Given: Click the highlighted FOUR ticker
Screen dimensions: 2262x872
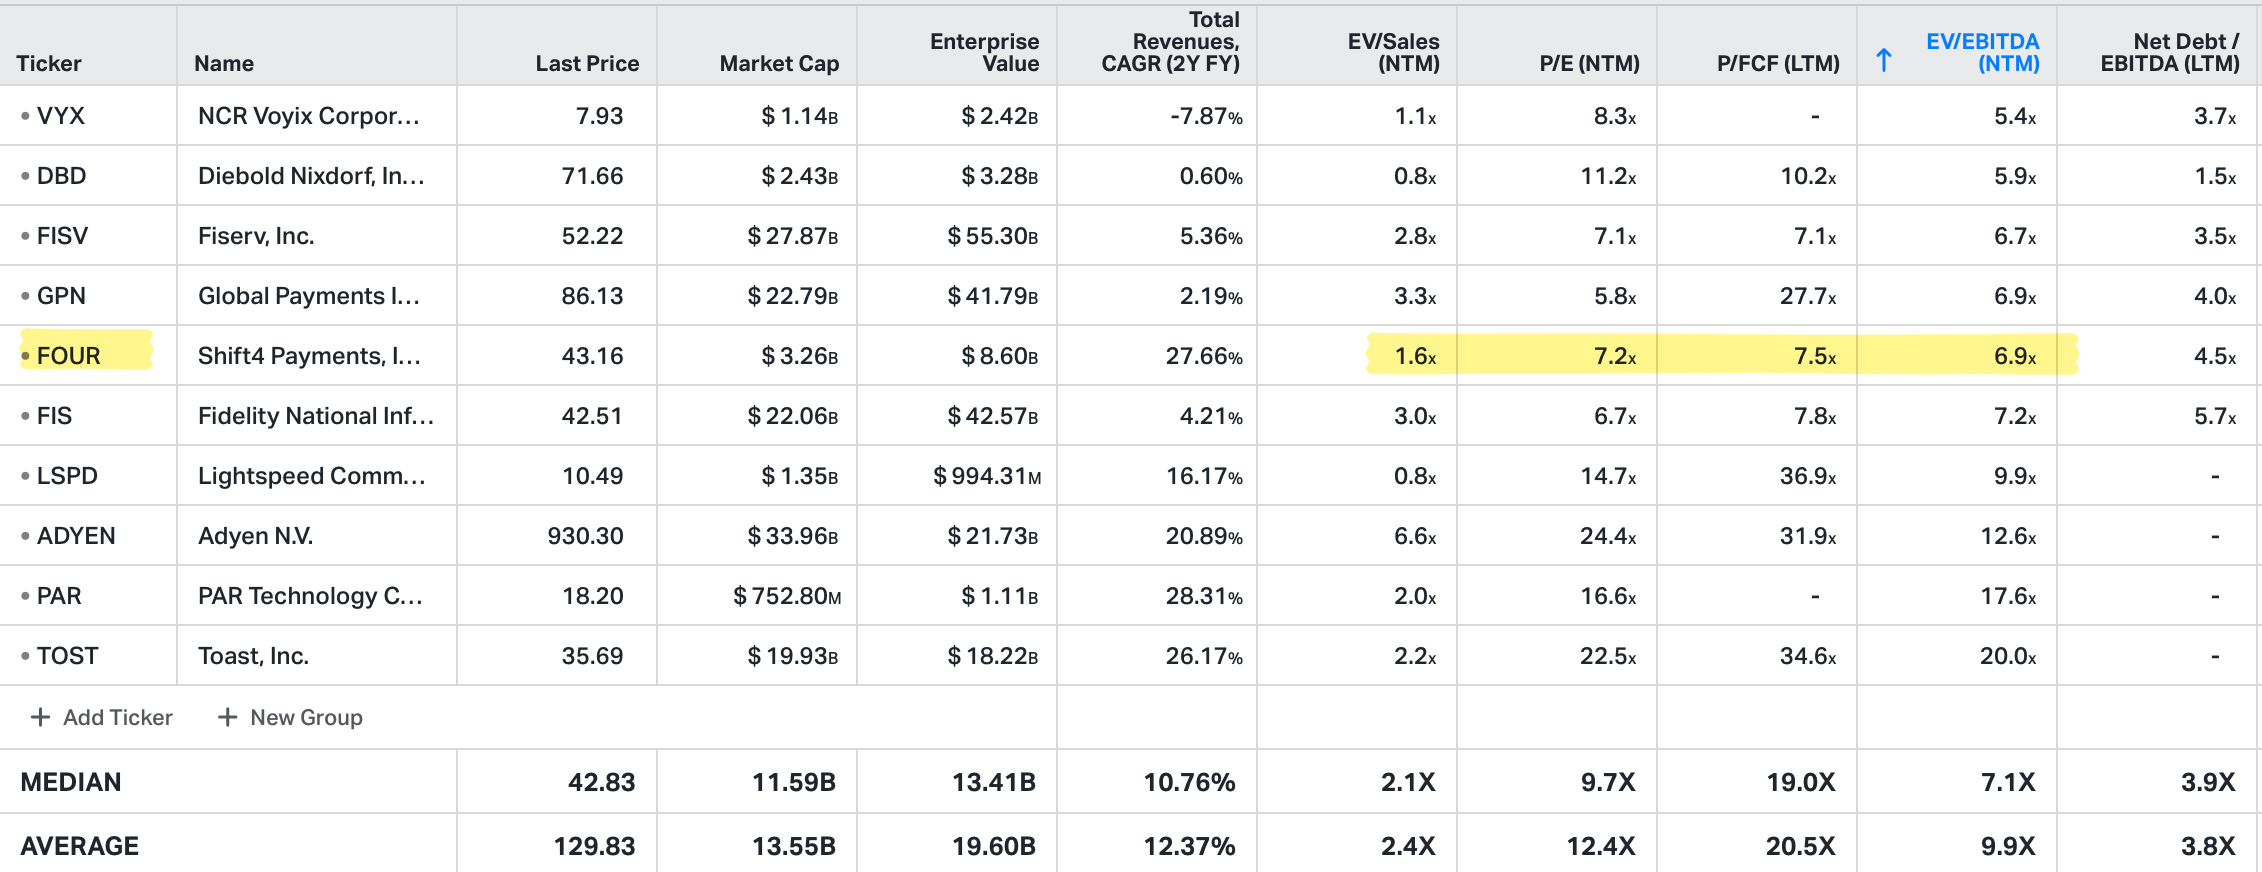Looking at the screenshot, I should coord(68,356).
